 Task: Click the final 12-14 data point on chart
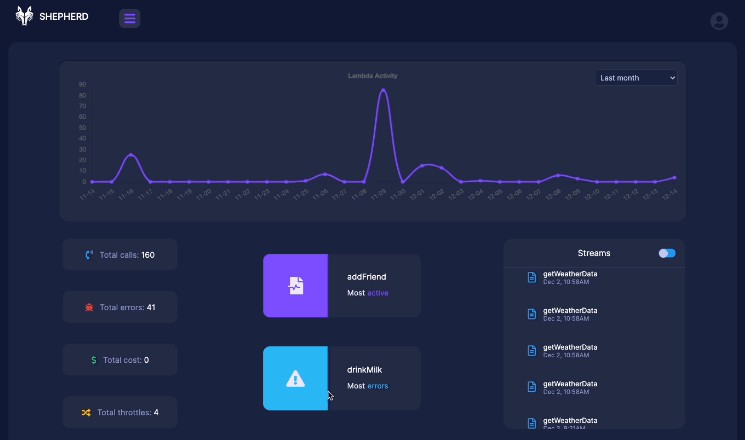674,178
